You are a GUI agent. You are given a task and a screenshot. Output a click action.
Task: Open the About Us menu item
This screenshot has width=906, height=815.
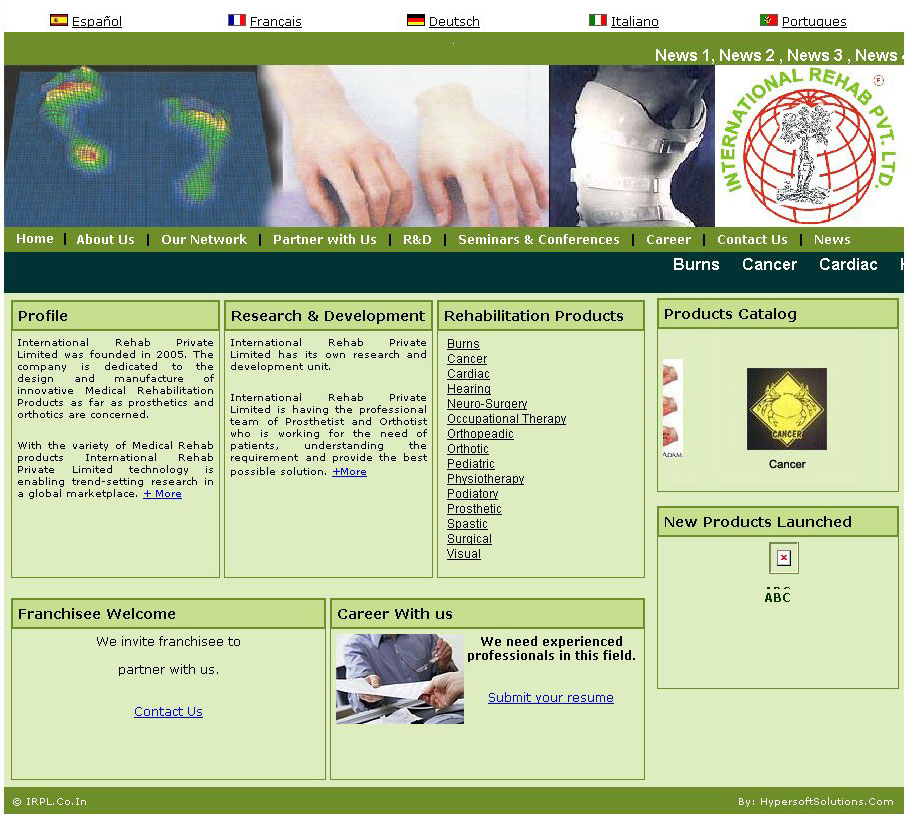coord(105,240)
